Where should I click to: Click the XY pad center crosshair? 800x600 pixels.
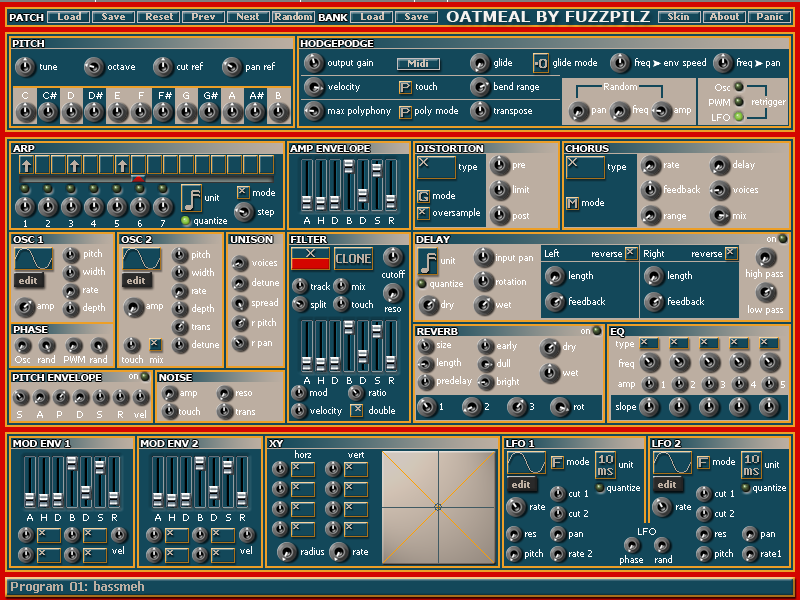[x=438, y=507]
